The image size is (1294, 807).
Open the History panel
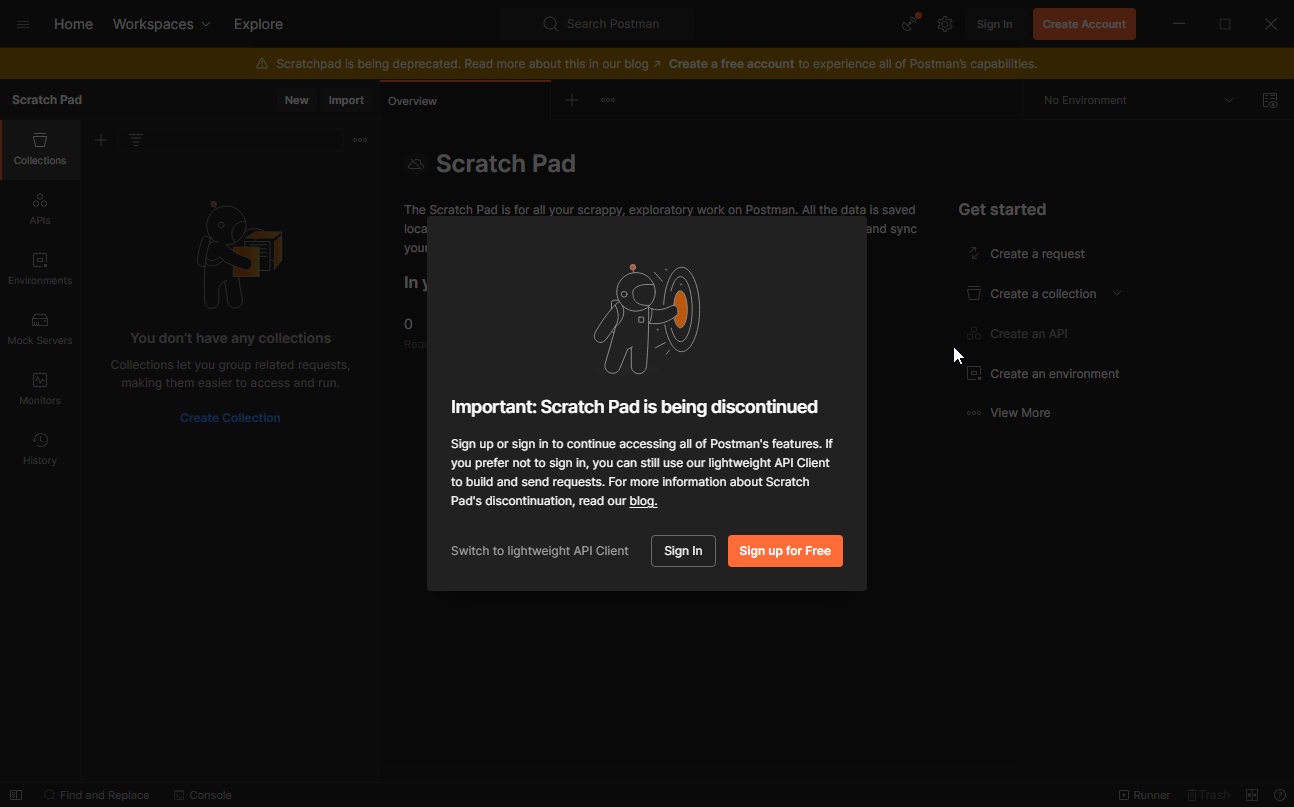tap(39, 448)
